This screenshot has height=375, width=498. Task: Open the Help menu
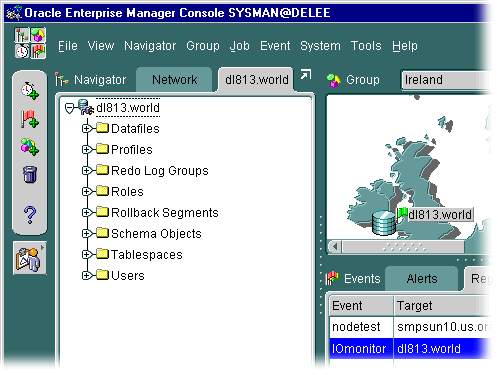(405, 46)
